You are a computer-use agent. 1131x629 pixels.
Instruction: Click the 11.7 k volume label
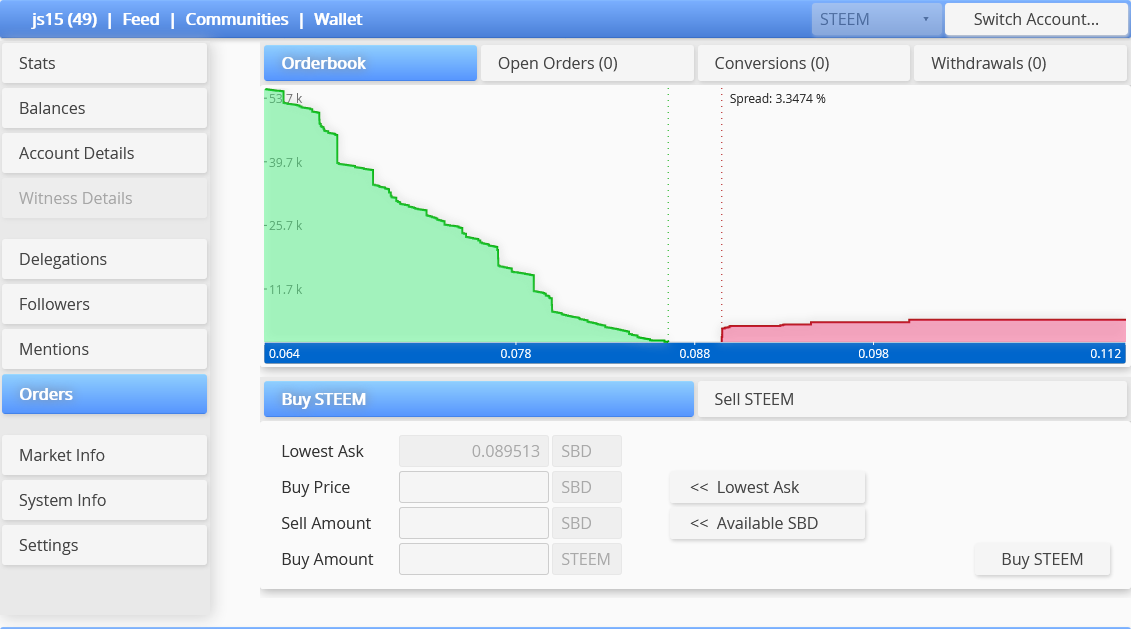click(x=286, y=290)
